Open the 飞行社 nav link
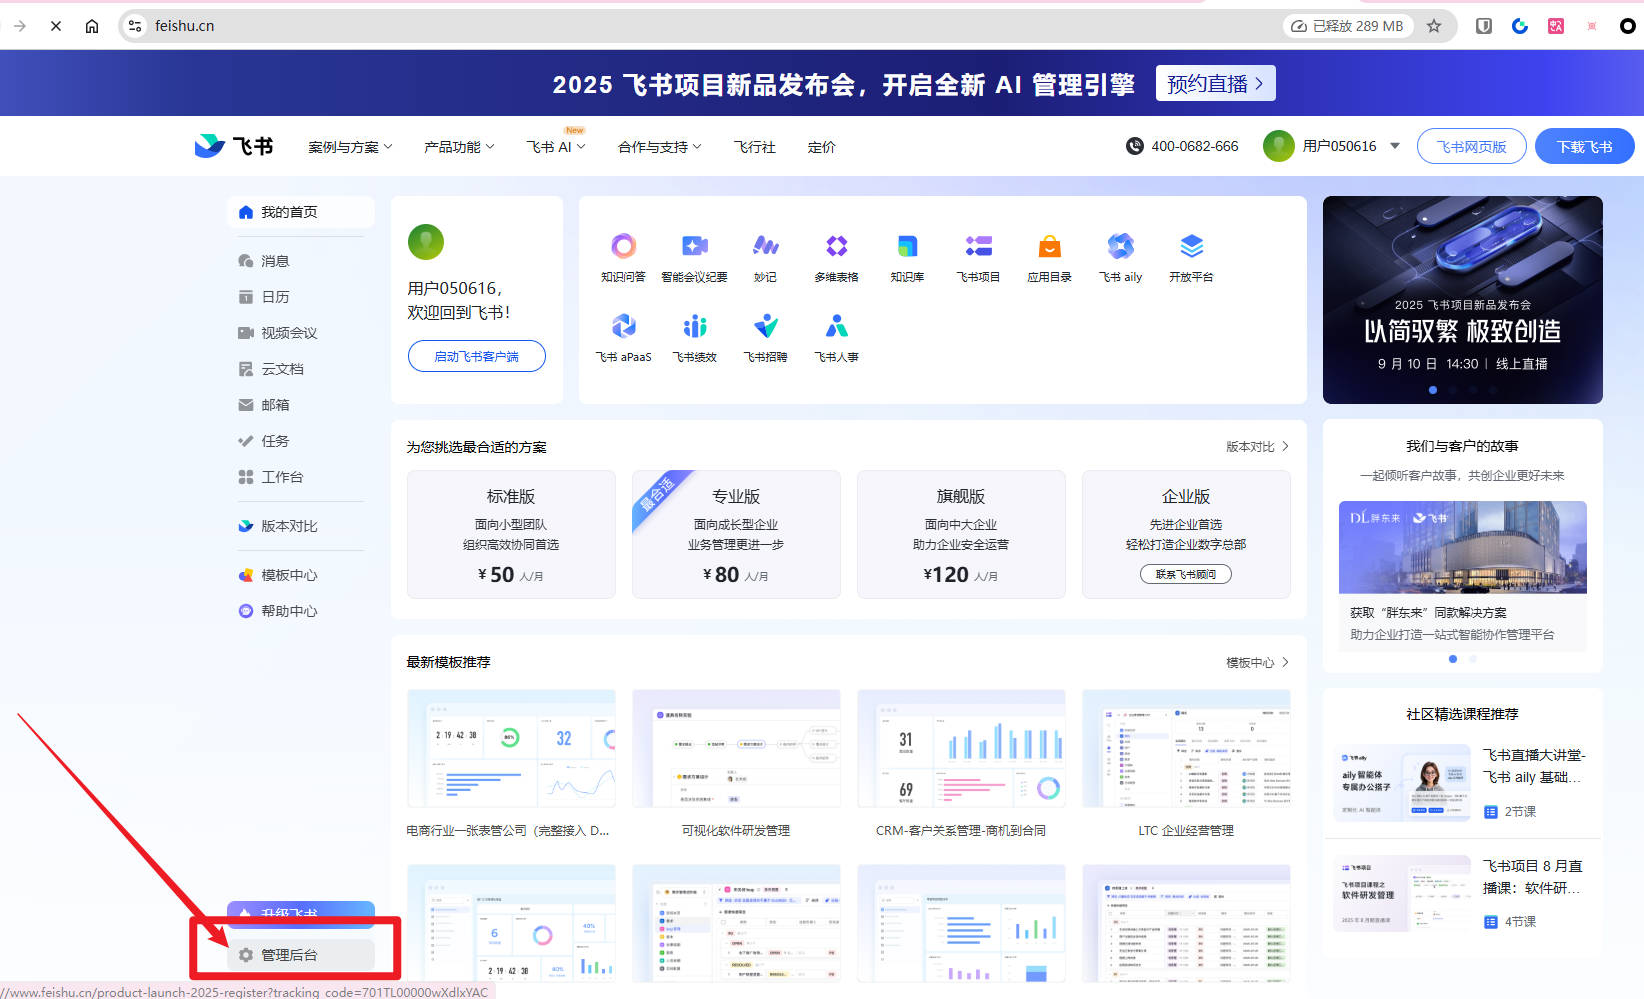The image size is (1644, 999). pyautogui.click(x=754, y=147)
